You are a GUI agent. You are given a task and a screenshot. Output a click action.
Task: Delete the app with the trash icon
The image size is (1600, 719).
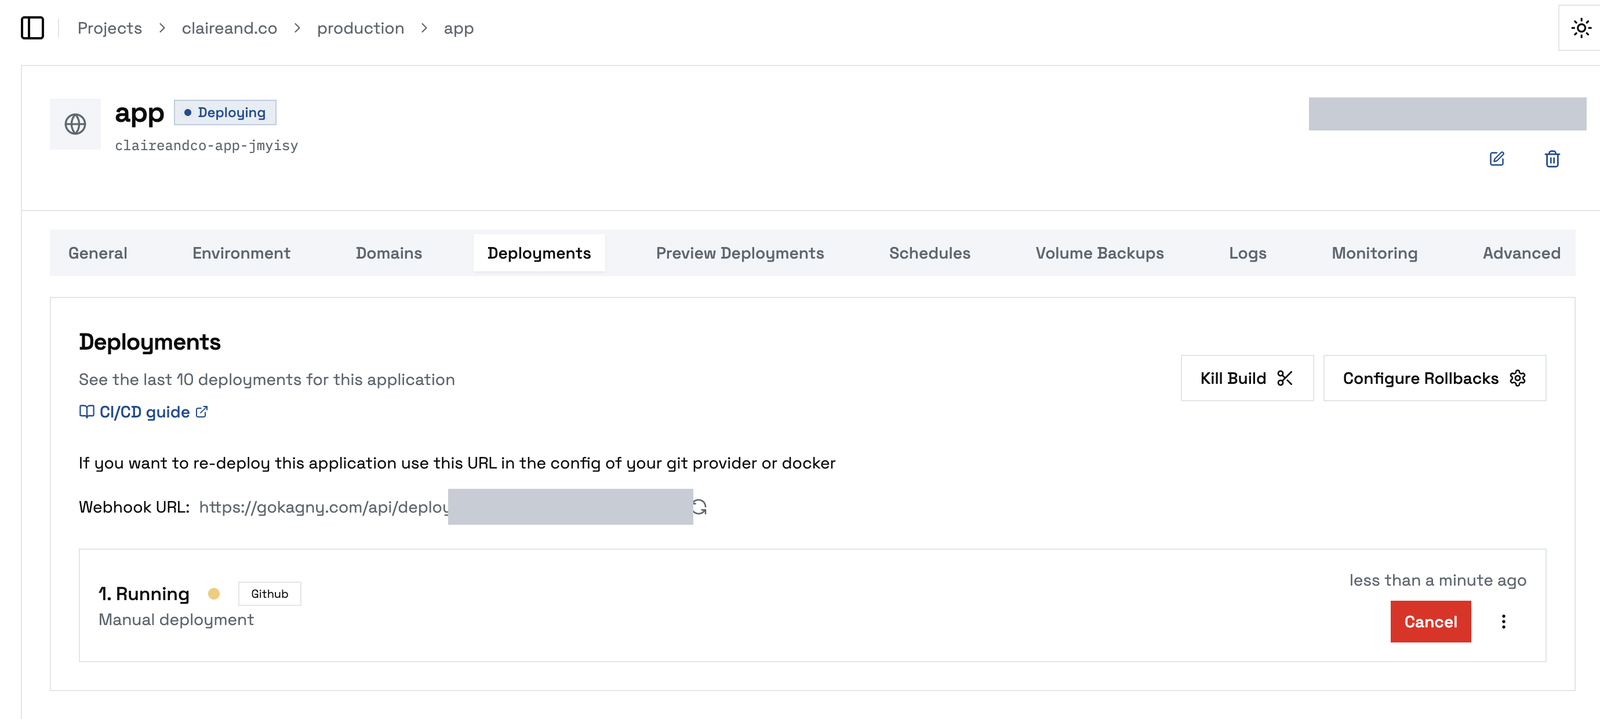[x=1552, y=159]
